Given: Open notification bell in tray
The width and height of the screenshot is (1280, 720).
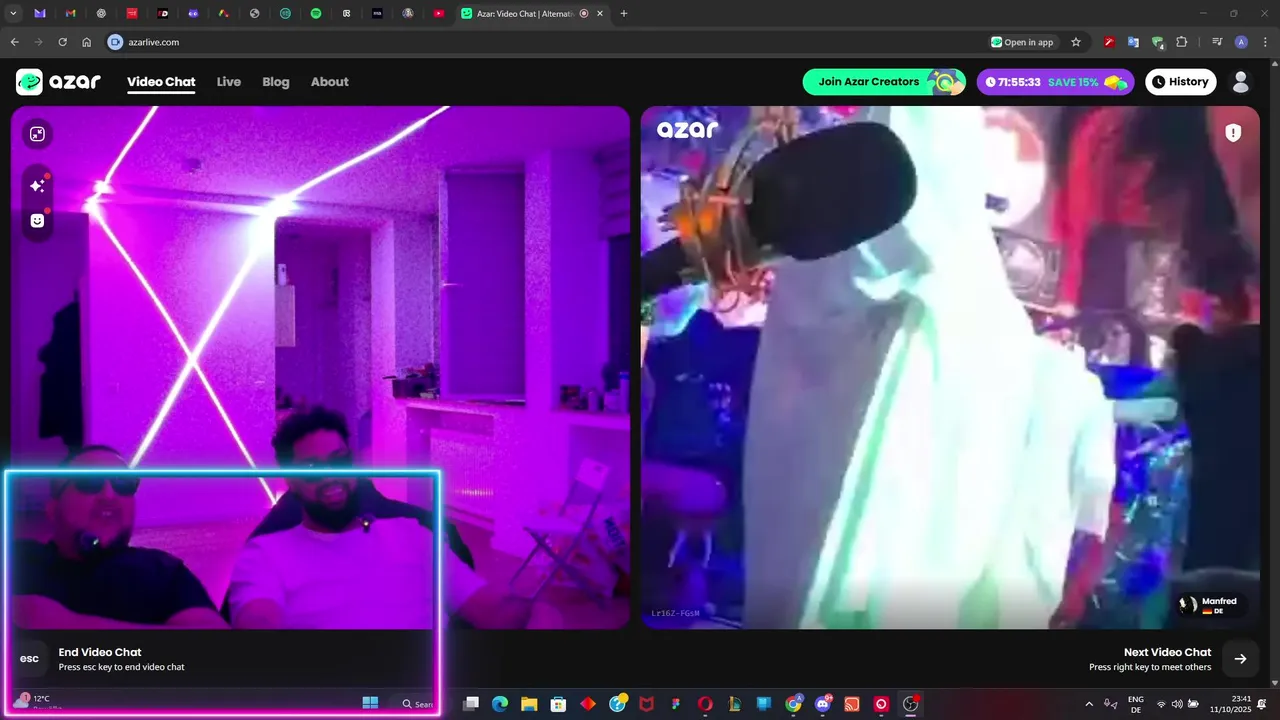Looking at the screenshot, I should 1263,704.
